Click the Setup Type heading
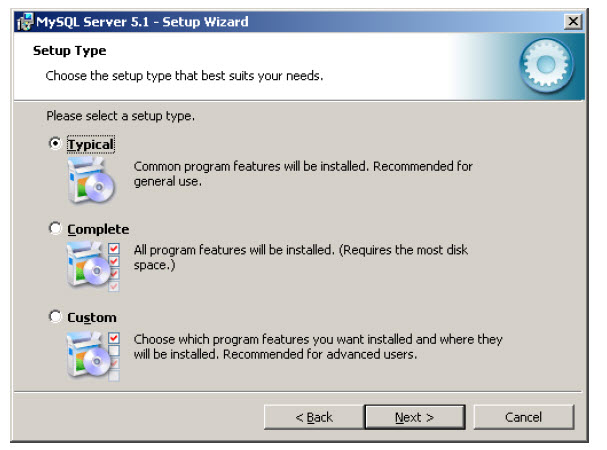Image resolution: width=607 pixels, height=450 pixels. tap(69, 51)
